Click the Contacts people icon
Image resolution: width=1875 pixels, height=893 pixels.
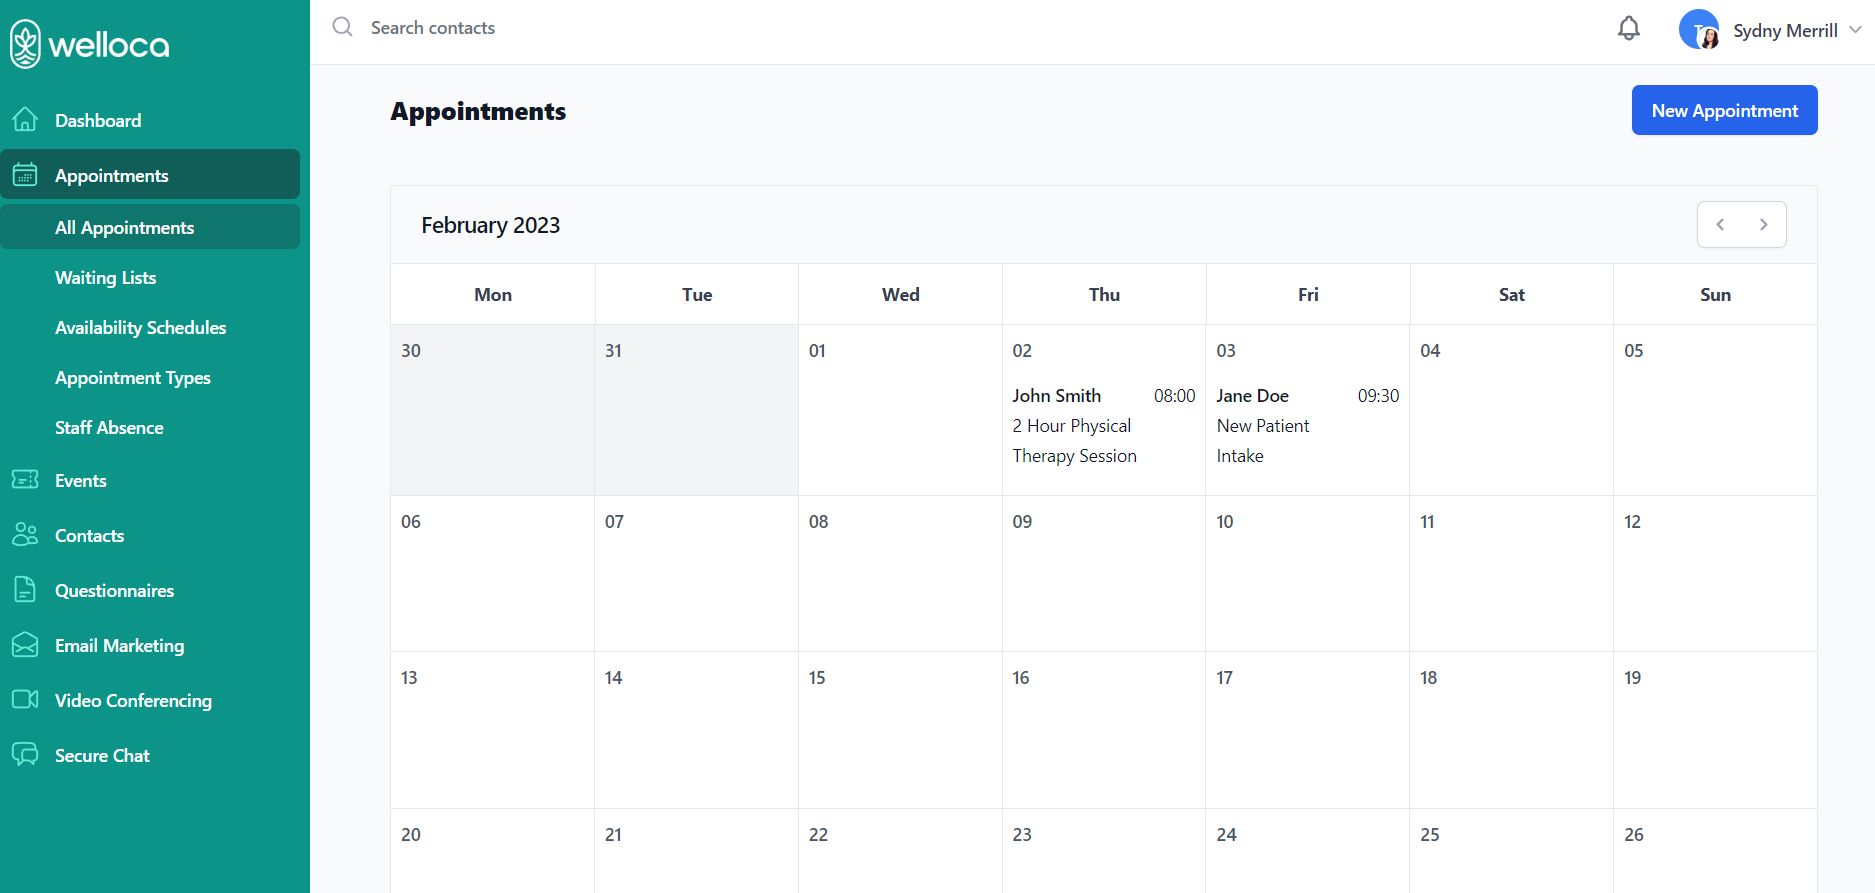click(25, 535)
